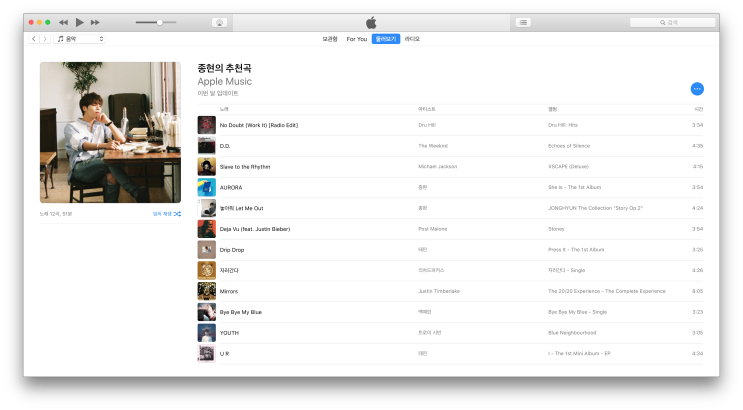Click artist name Dru Hill
743x410 pixels.
[427, 125]
